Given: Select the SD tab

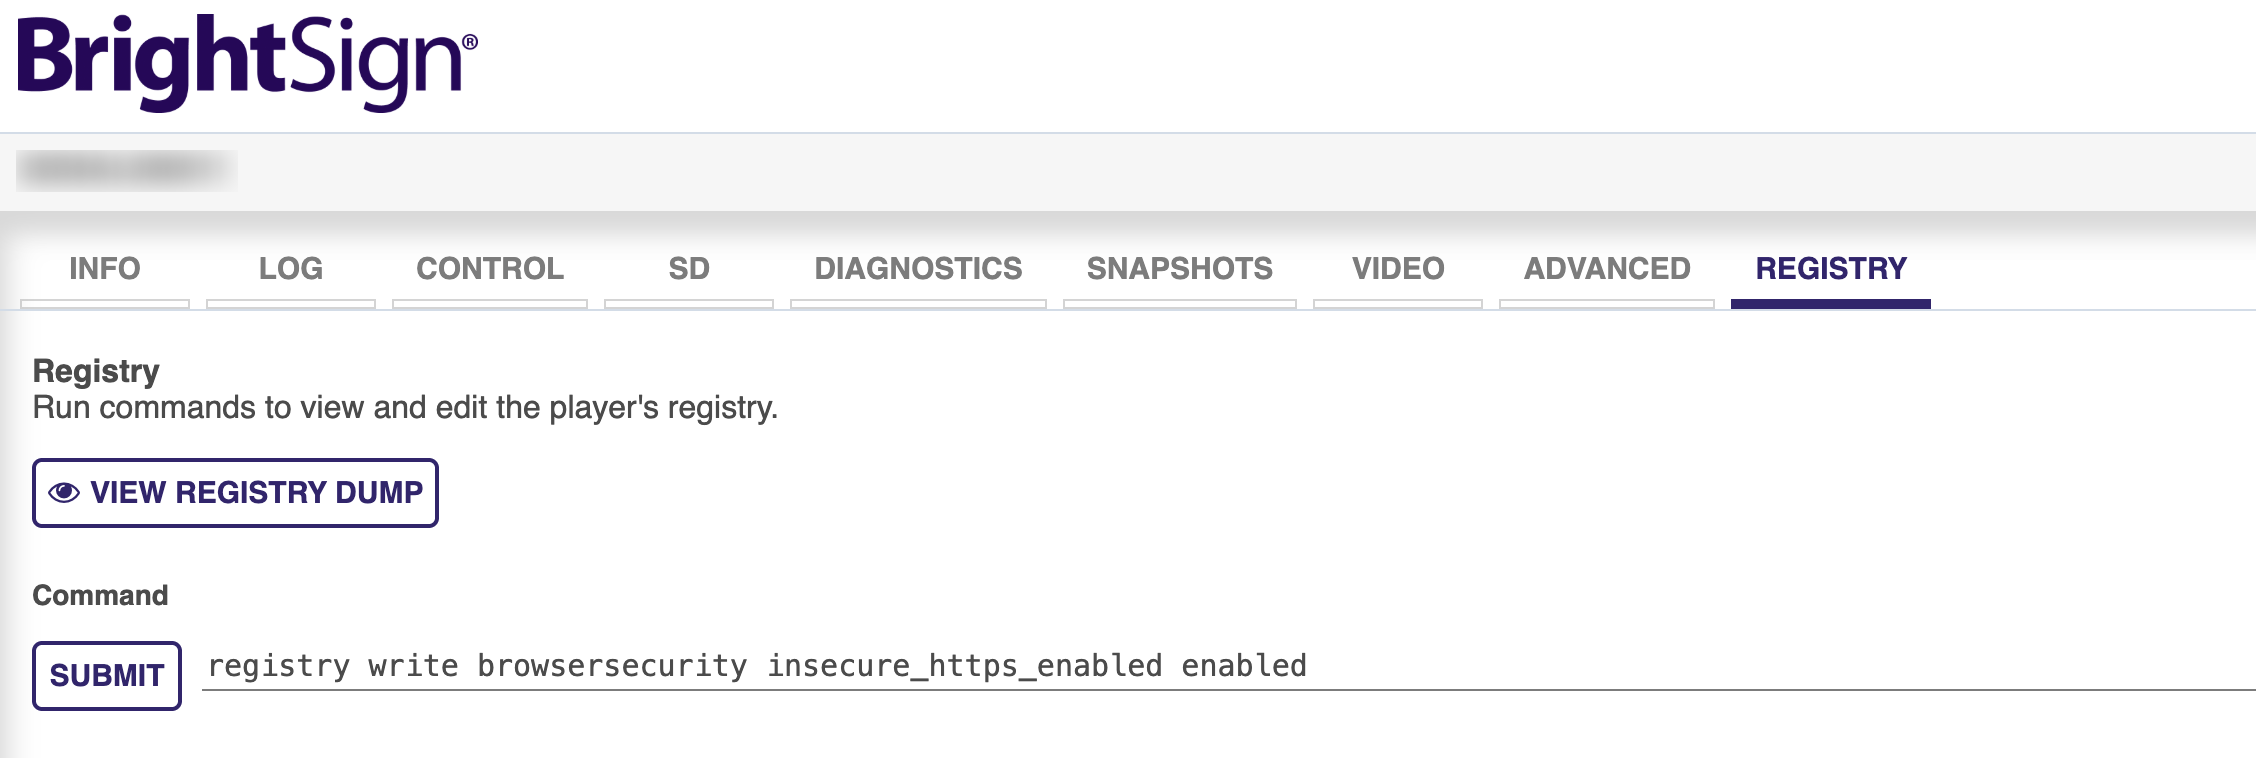Looking at the screenshot, I should (x=689, y=269).
